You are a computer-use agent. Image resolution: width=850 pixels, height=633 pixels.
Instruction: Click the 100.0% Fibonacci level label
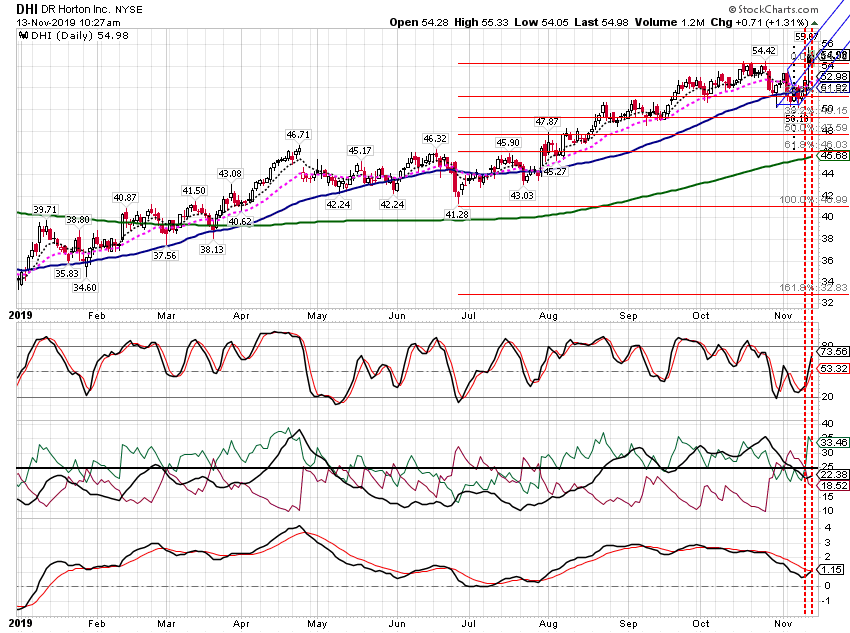(813, 200)
